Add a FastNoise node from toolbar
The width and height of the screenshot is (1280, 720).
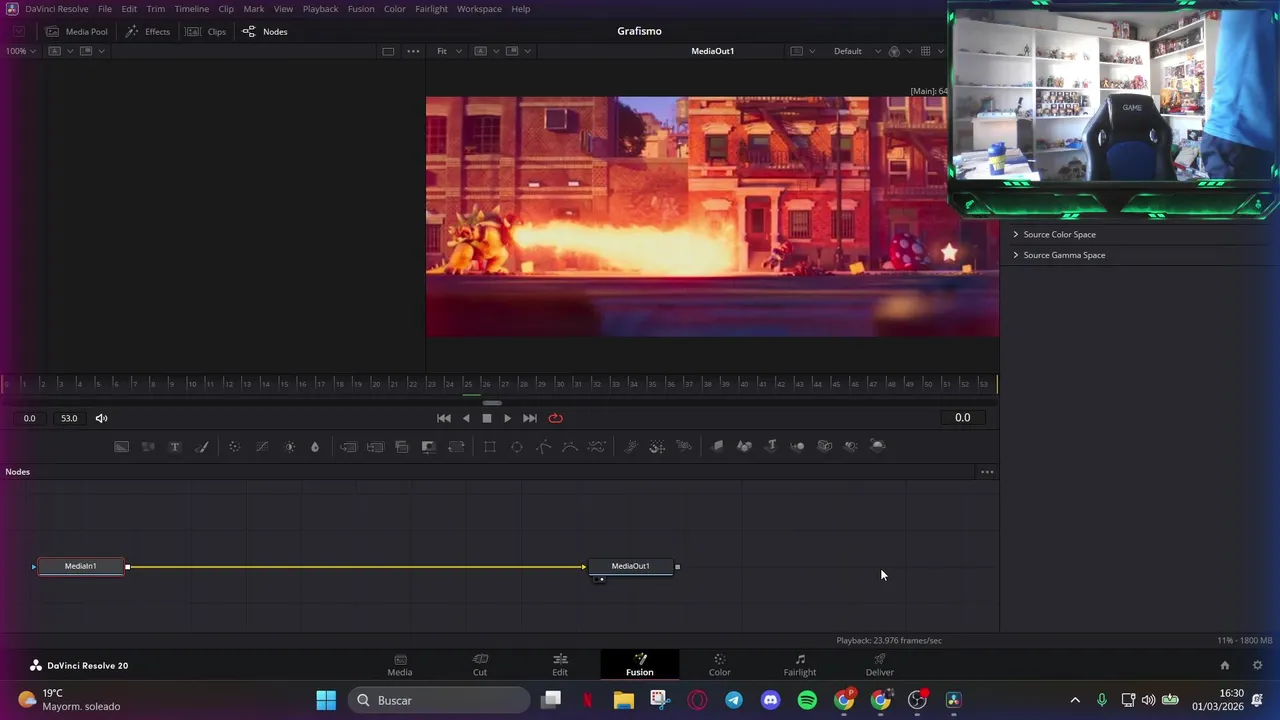pyautogui.click(x=148, y=446)
